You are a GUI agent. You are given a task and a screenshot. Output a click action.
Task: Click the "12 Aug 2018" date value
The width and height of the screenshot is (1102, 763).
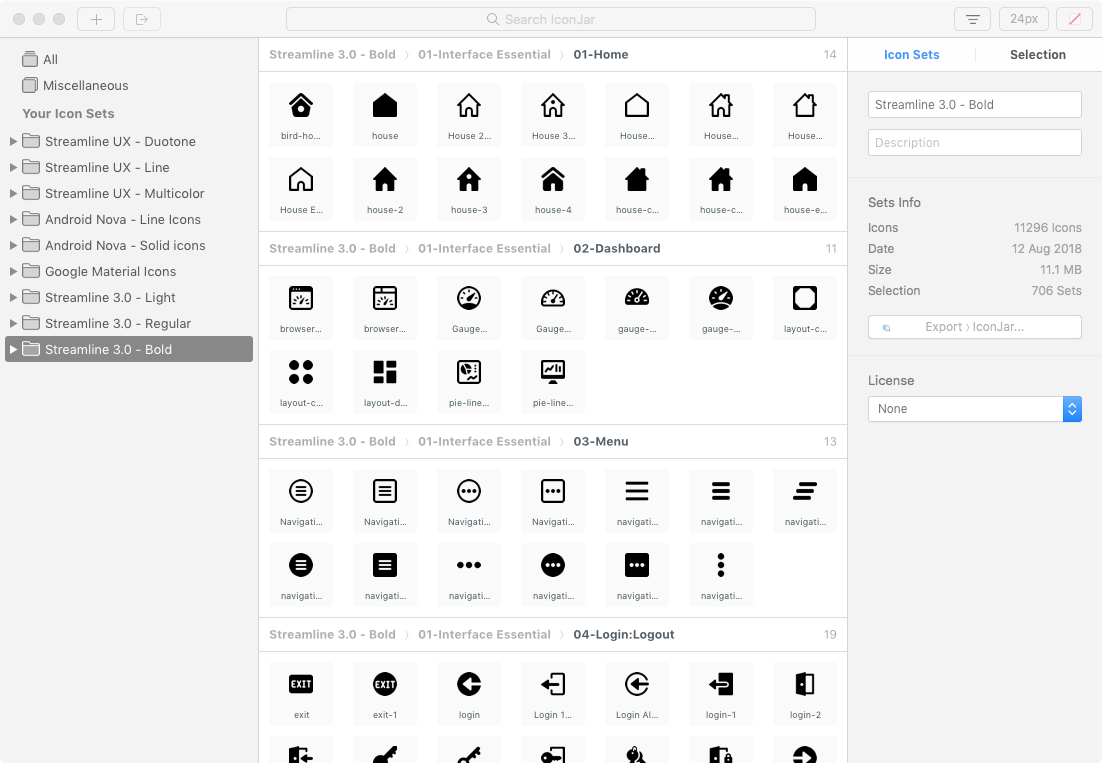tap(1046, 249)
